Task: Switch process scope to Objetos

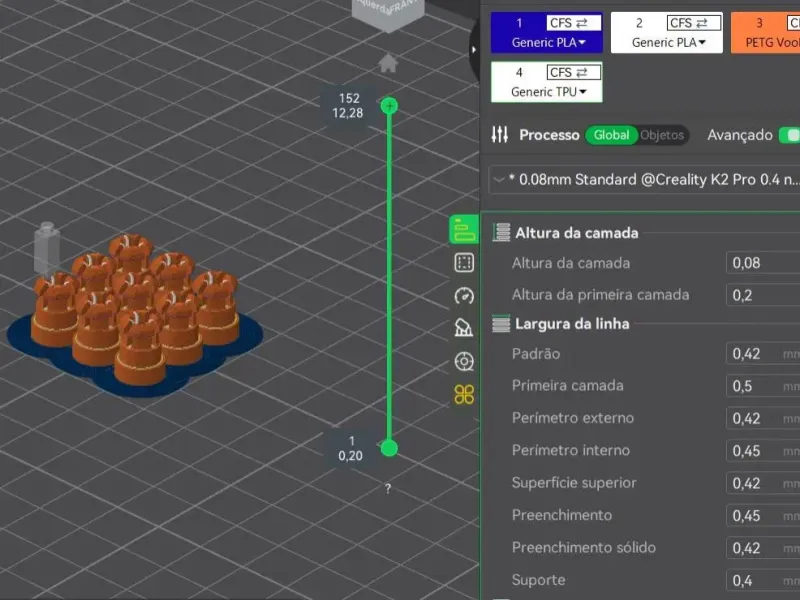Action: tap(662, 135)
